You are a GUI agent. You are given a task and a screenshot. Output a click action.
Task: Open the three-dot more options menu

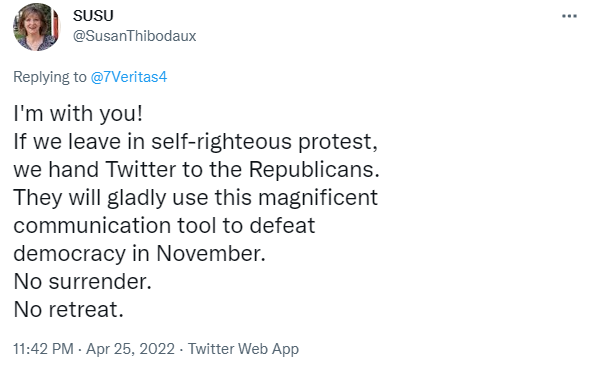point(569,16)
